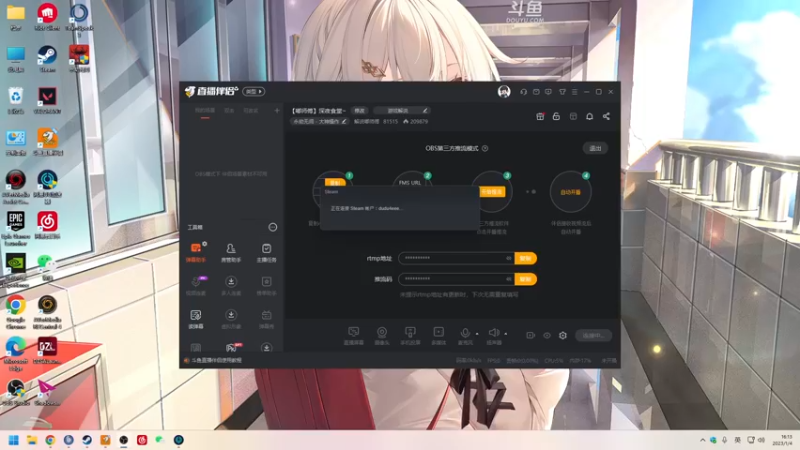Select the Riot Client desktop shortcut
The height and width of the screenshot is (450, 800).
coord(47,17)
